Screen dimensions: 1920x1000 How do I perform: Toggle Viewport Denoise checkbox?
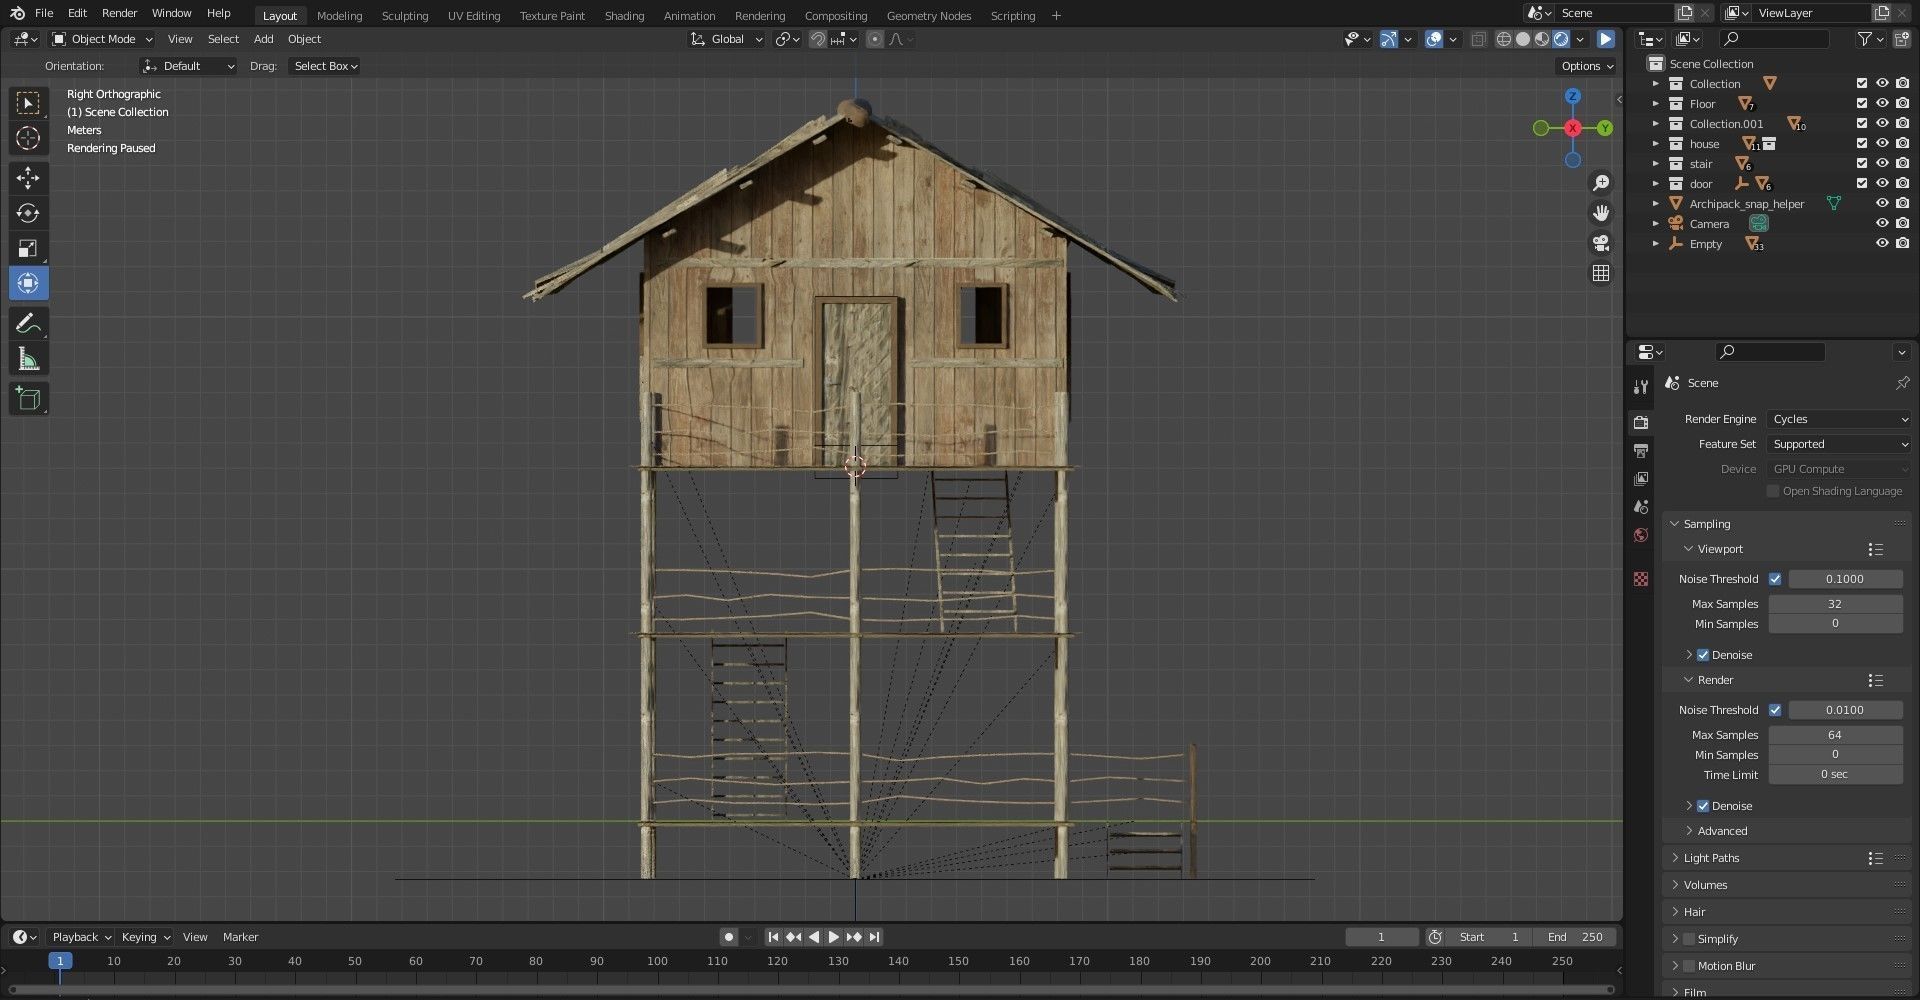1703,655
